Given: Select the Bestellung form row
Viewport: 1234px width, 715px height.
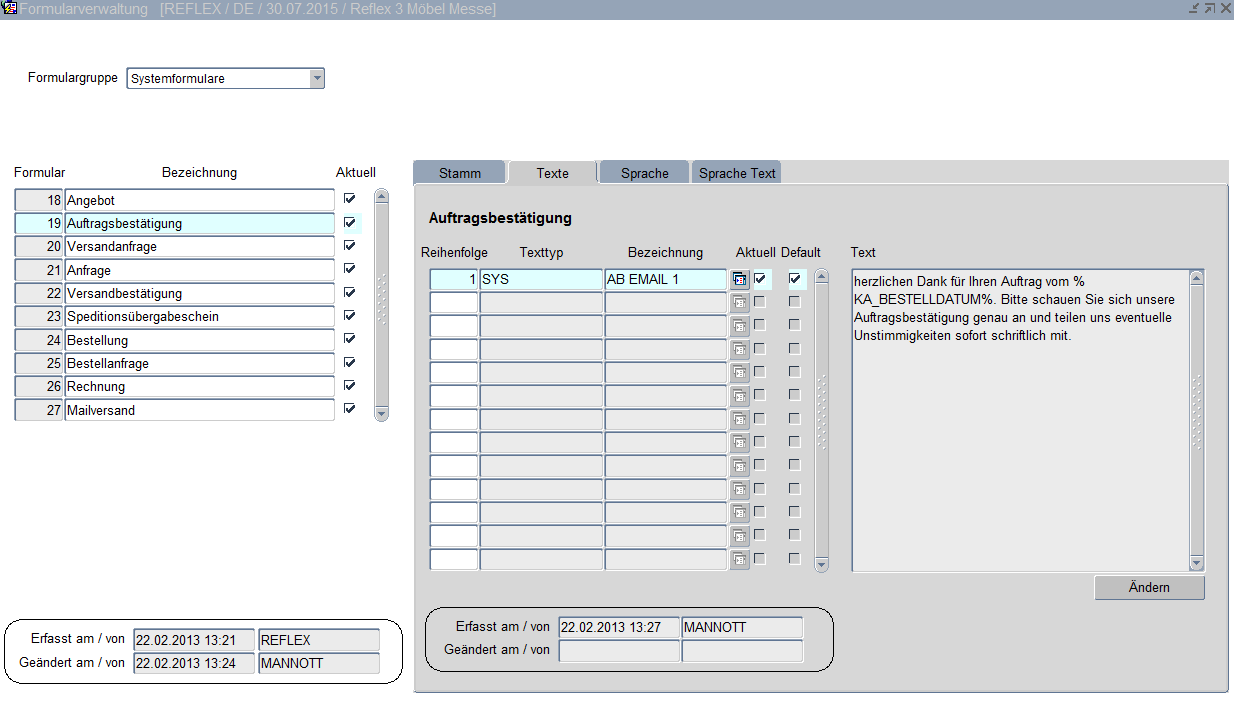Looking at the screenshot, I should tap(198, 341).
